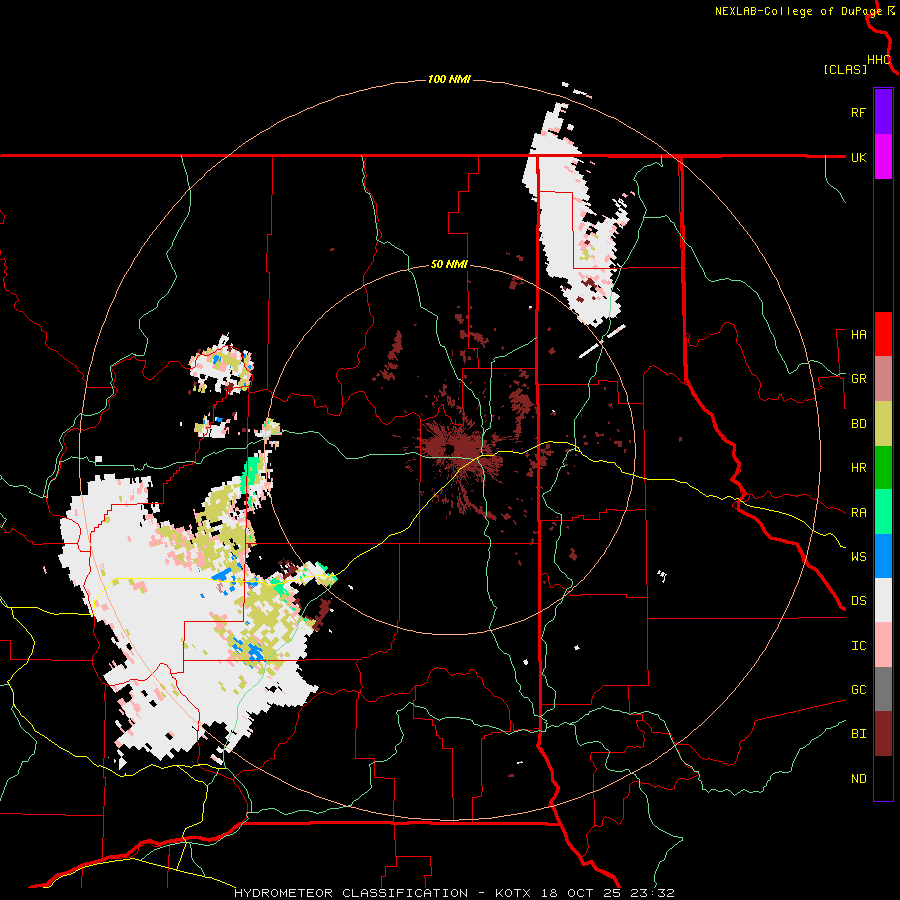Select the WS legend label
This screenshot has width=900, height=900.
(x=858, y=556)
